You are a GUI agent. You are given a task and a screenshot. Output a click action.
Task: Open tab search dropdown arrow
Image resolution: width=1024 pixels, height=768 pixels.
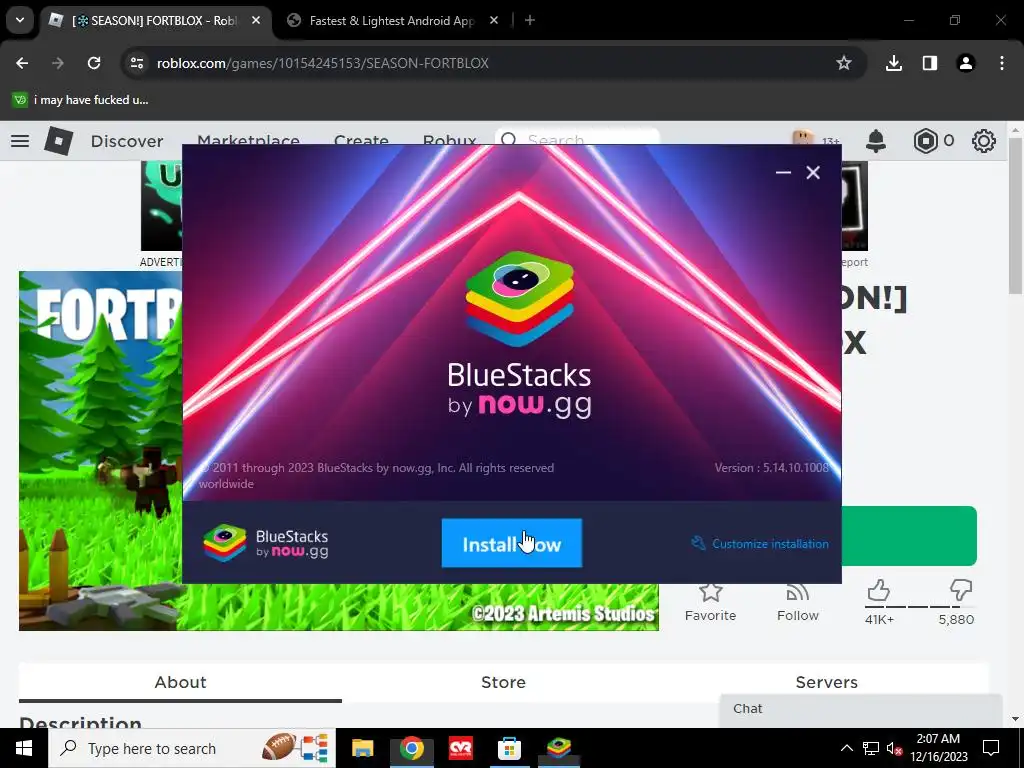coord(20,20)
